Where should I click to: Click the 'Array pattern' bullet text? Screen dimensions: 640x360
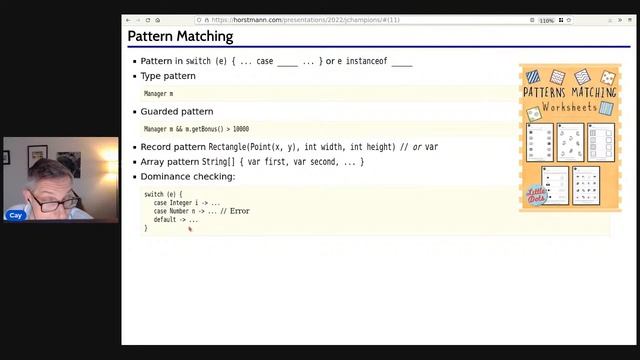click(x=252, y=162)
